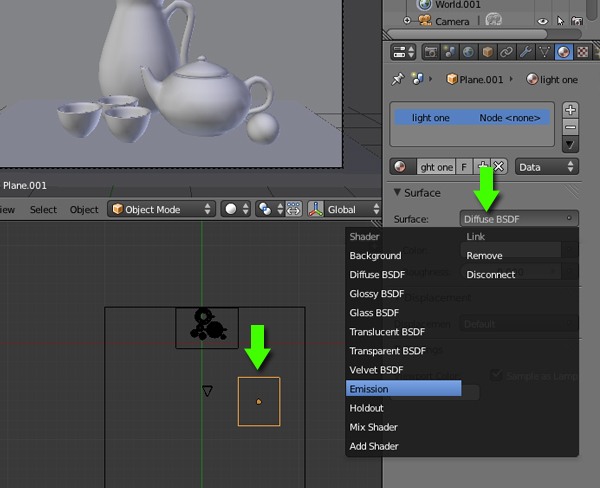Choose Background shader
This screenshot has height=488, width=600.
point(375,256)
